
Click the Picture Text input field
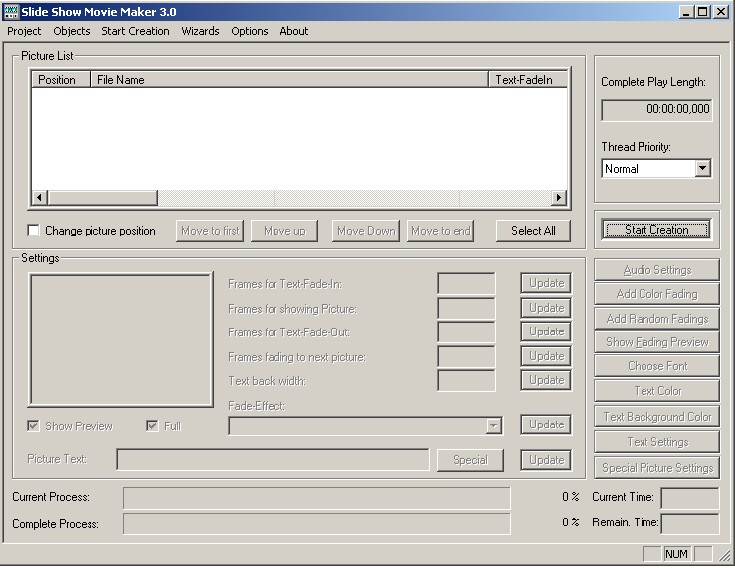tap(273, 460)
